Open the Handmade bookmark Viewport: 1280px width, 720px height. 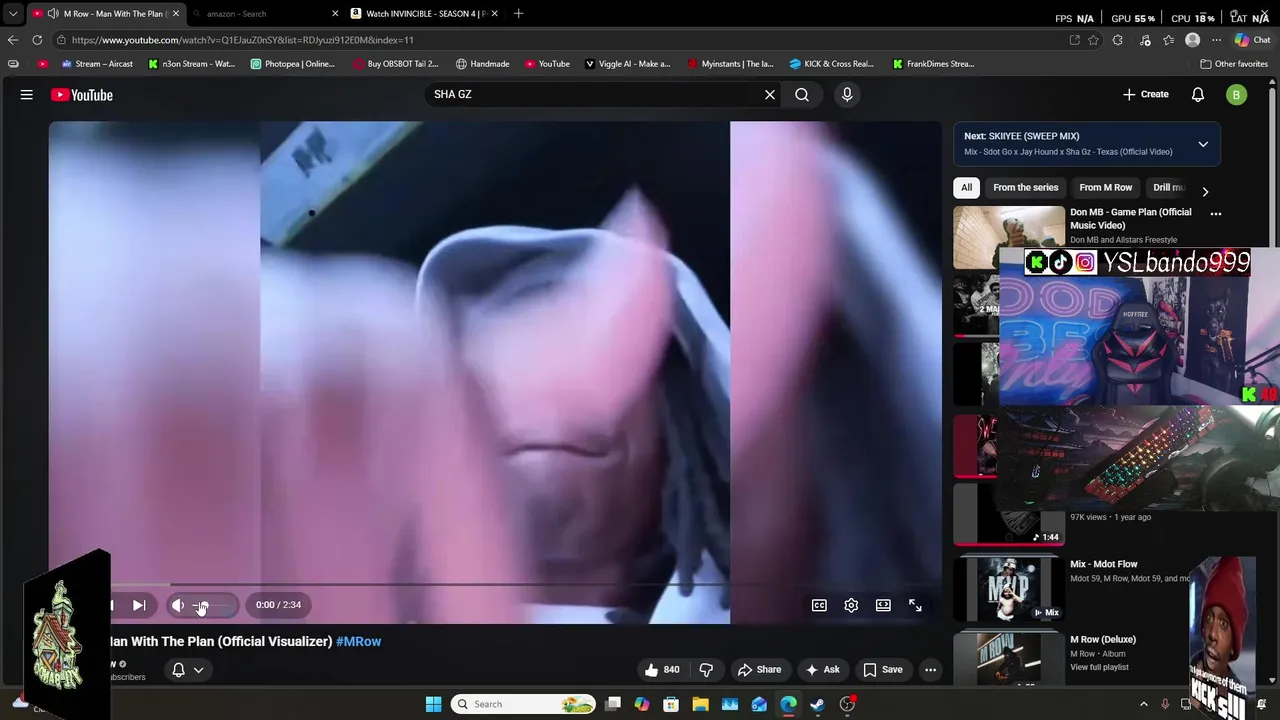[482, 64]
